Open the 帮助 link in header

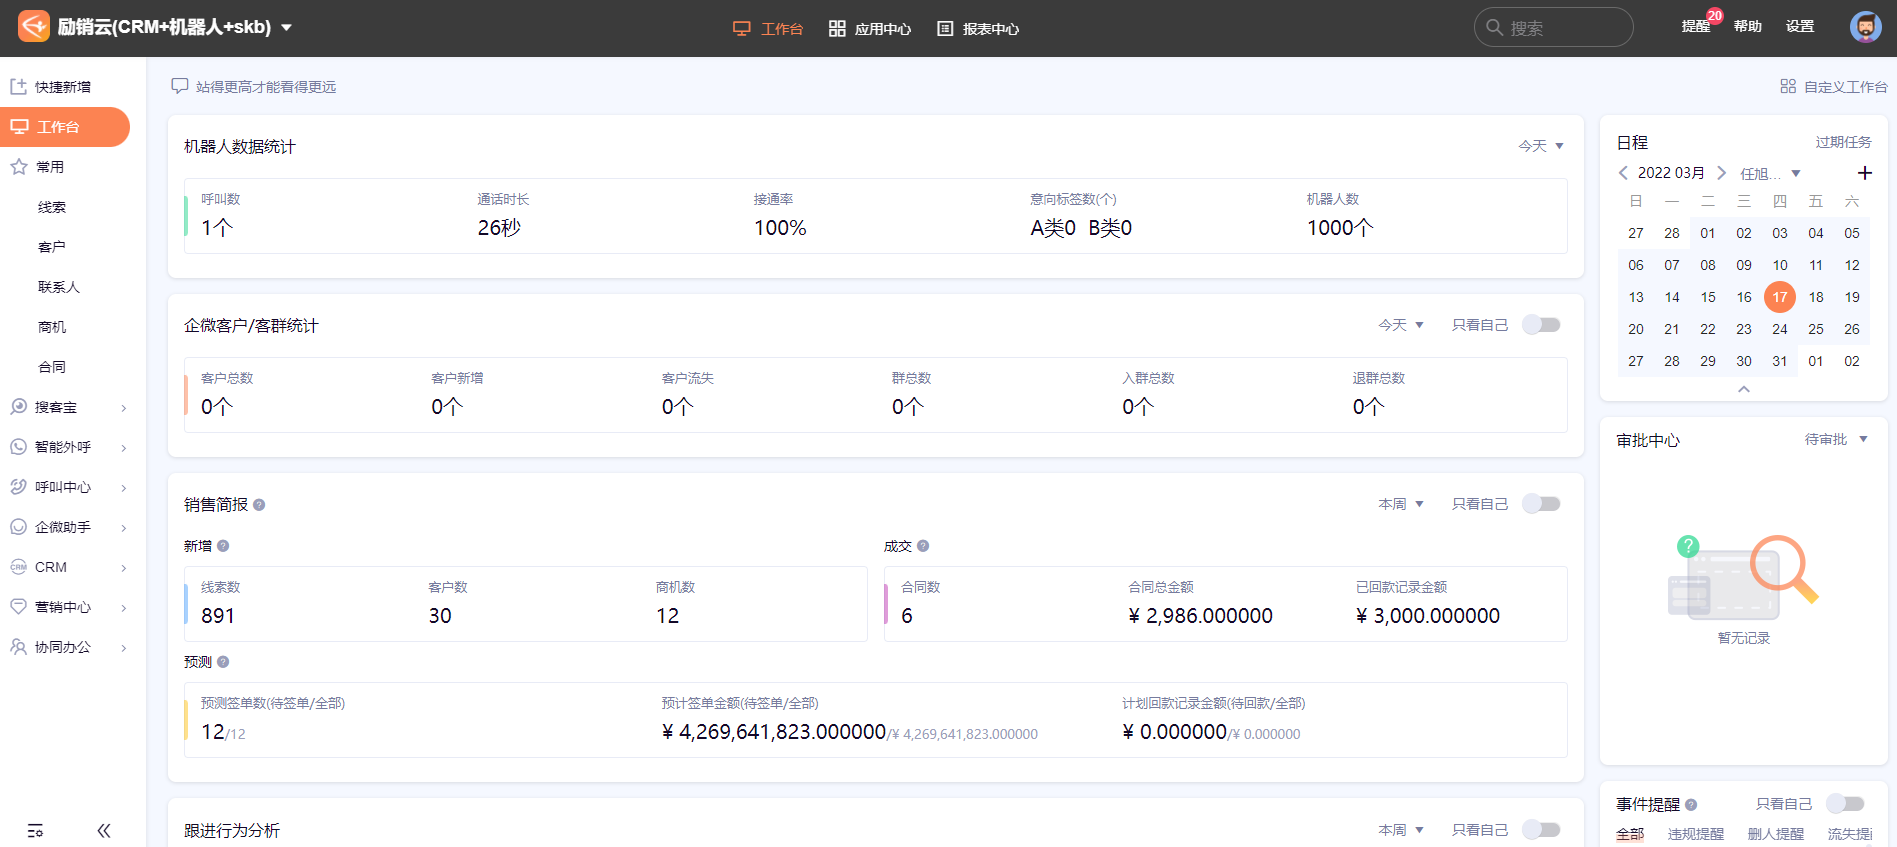point(1747,27)
